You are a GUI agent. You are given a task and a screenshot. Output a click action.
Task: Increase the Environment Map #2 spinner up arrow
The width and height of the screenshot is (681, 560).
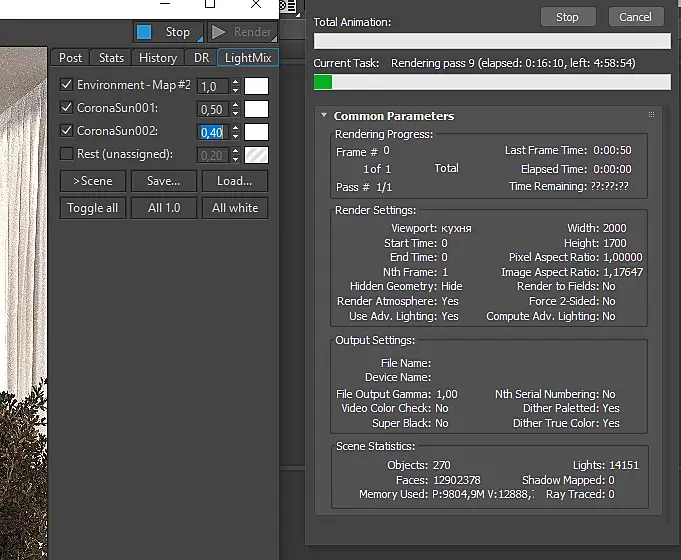point(235,82)
